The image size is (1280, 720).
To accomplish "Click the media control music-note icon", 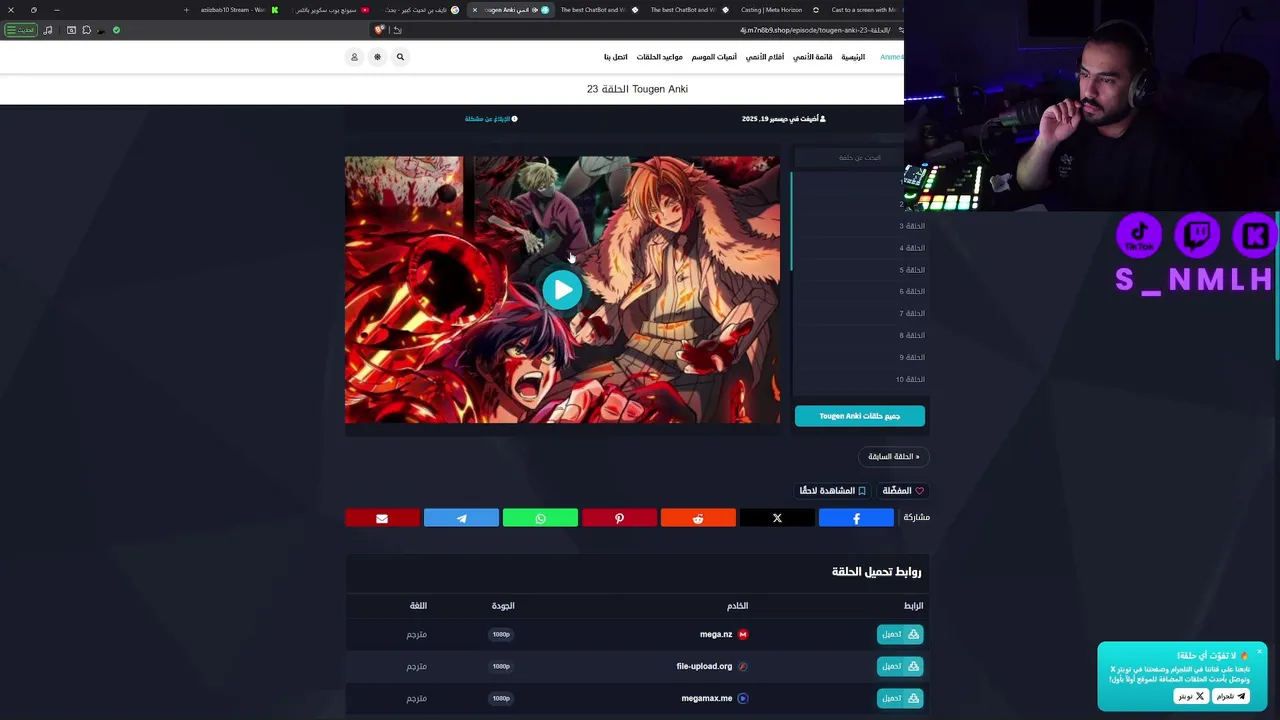I will 48,30.
